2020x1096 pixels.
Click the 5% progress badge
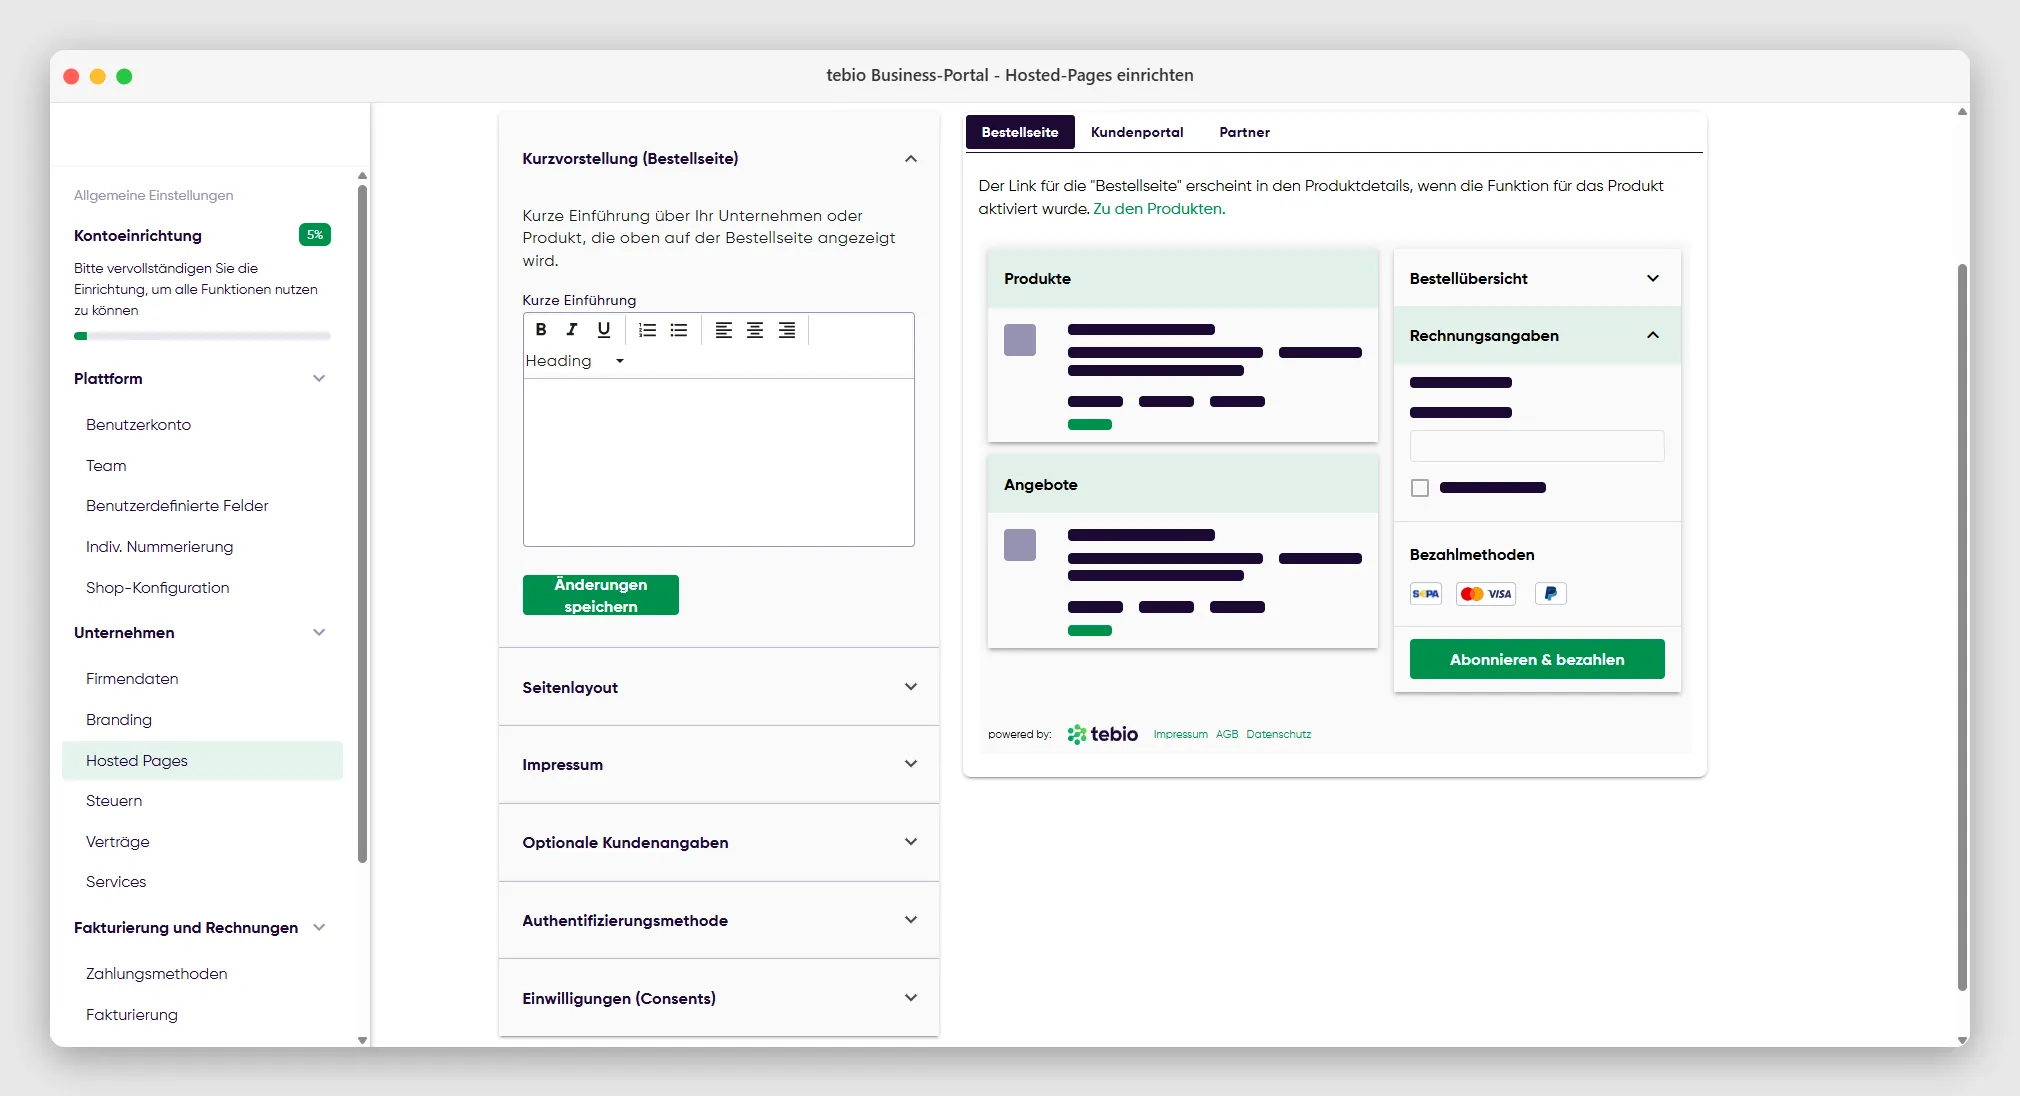(315, 235)
